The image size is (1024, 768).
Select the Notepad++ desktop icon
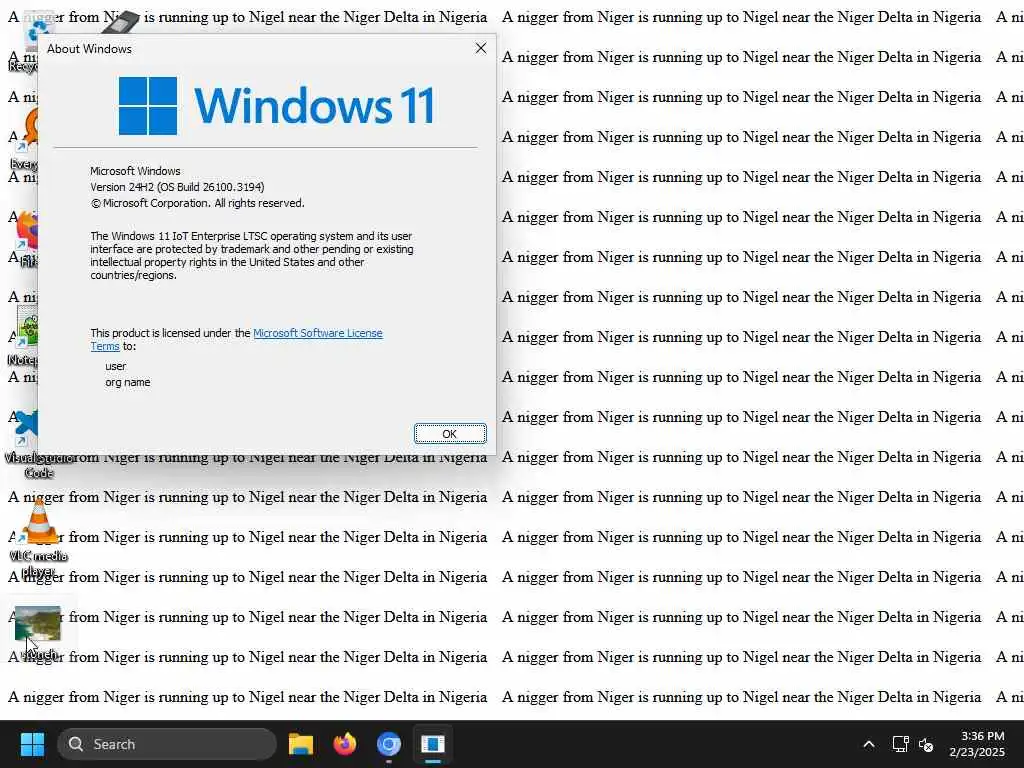25,334
